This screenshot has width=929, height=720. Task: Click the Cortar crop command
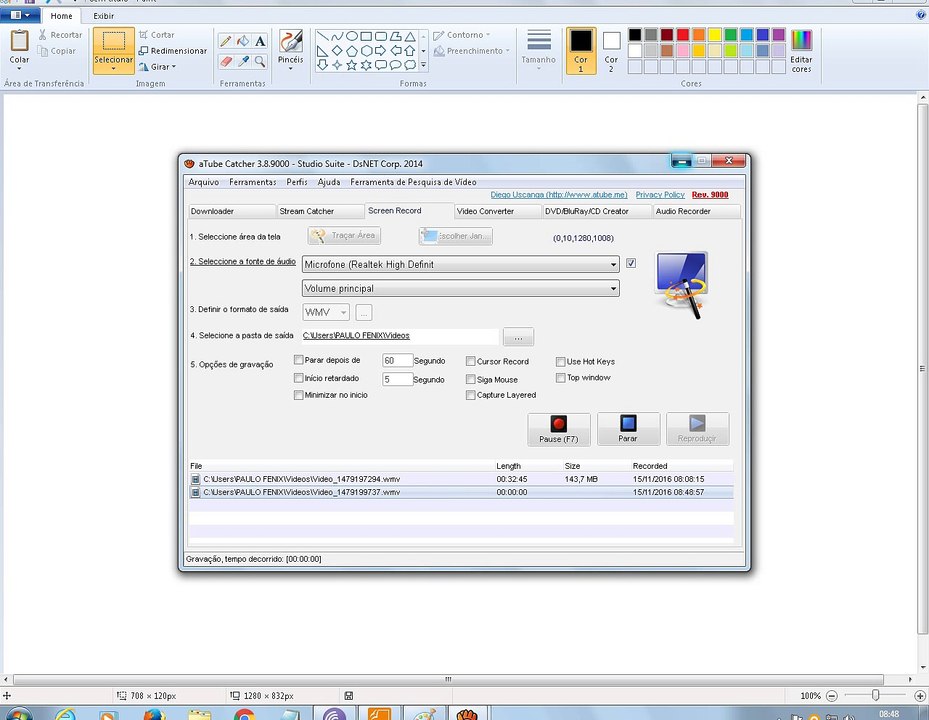[x=156, y=35]
